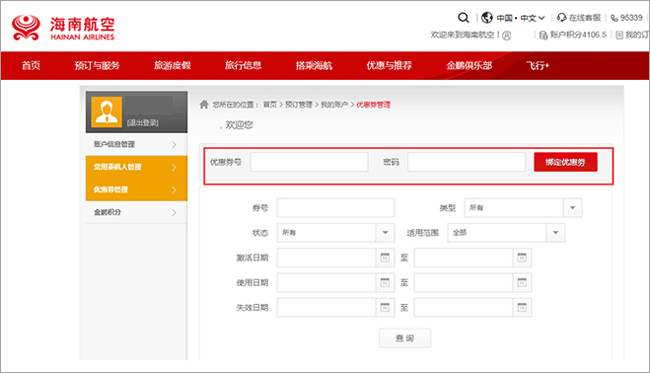The height and width of the screenshot is (373, 650).
Task: Click the Hainan Airlines logo
Action: pos(63,28)
